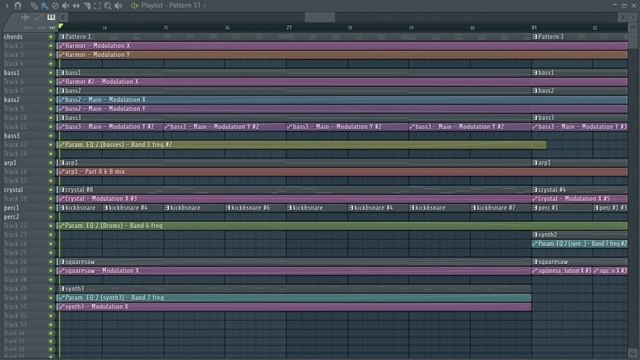The image size is (640, 360).
Task: Mute the first bass1 track
Action: [x=51, y=73]
